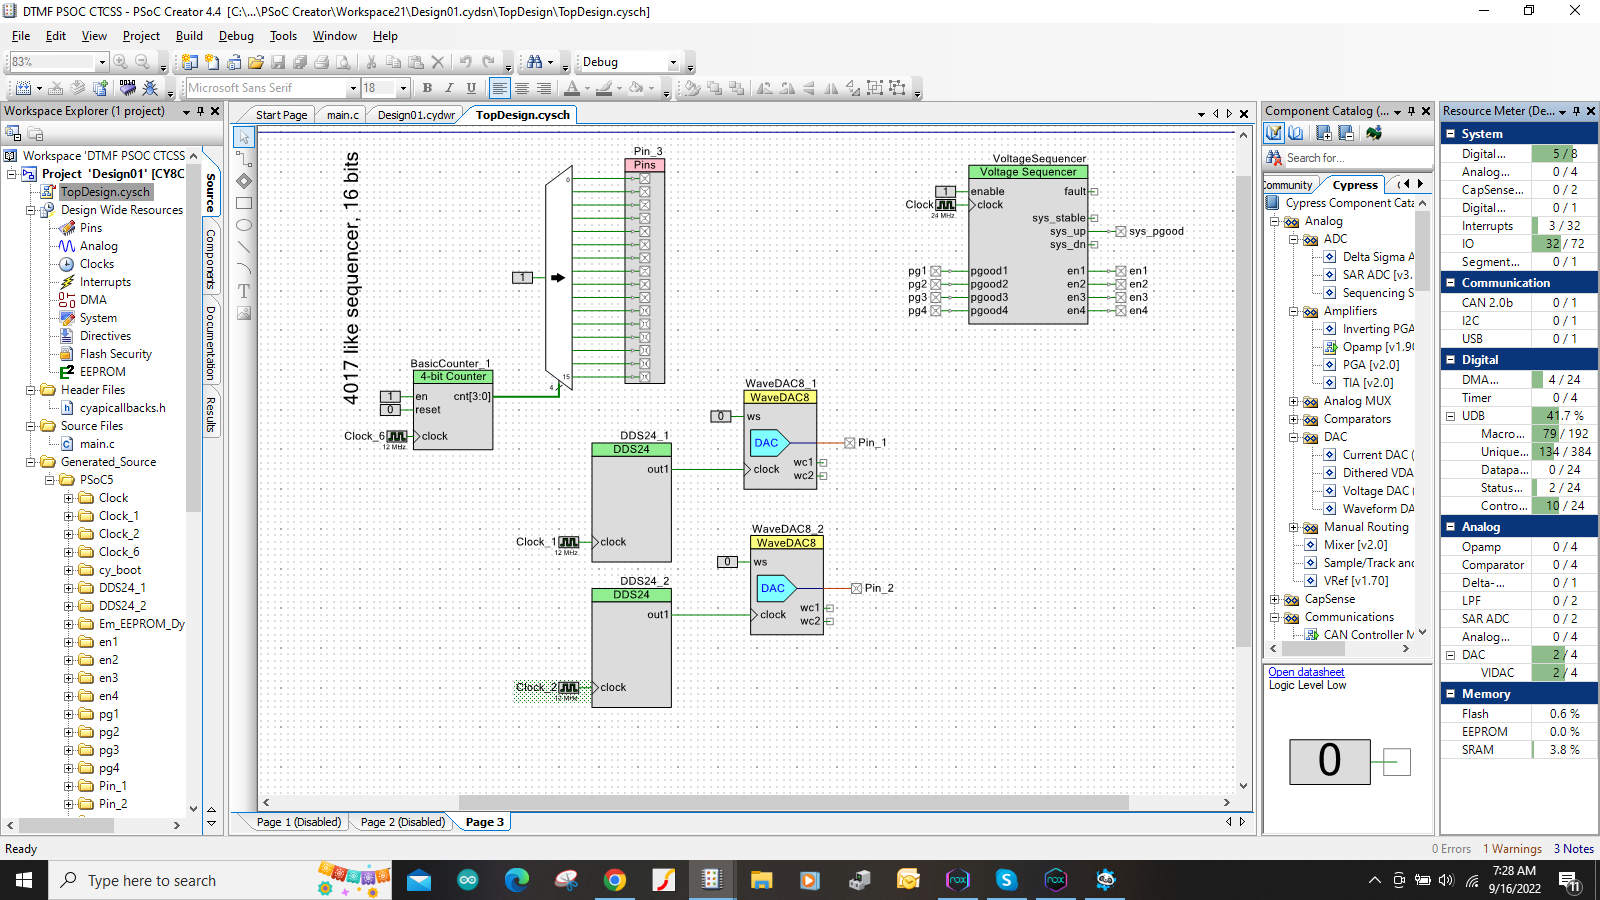This screenshot has width=1600, height=900.
Task: Collapse the Header Files tree node
Action: pyautogui.click(x=31, y=390)
